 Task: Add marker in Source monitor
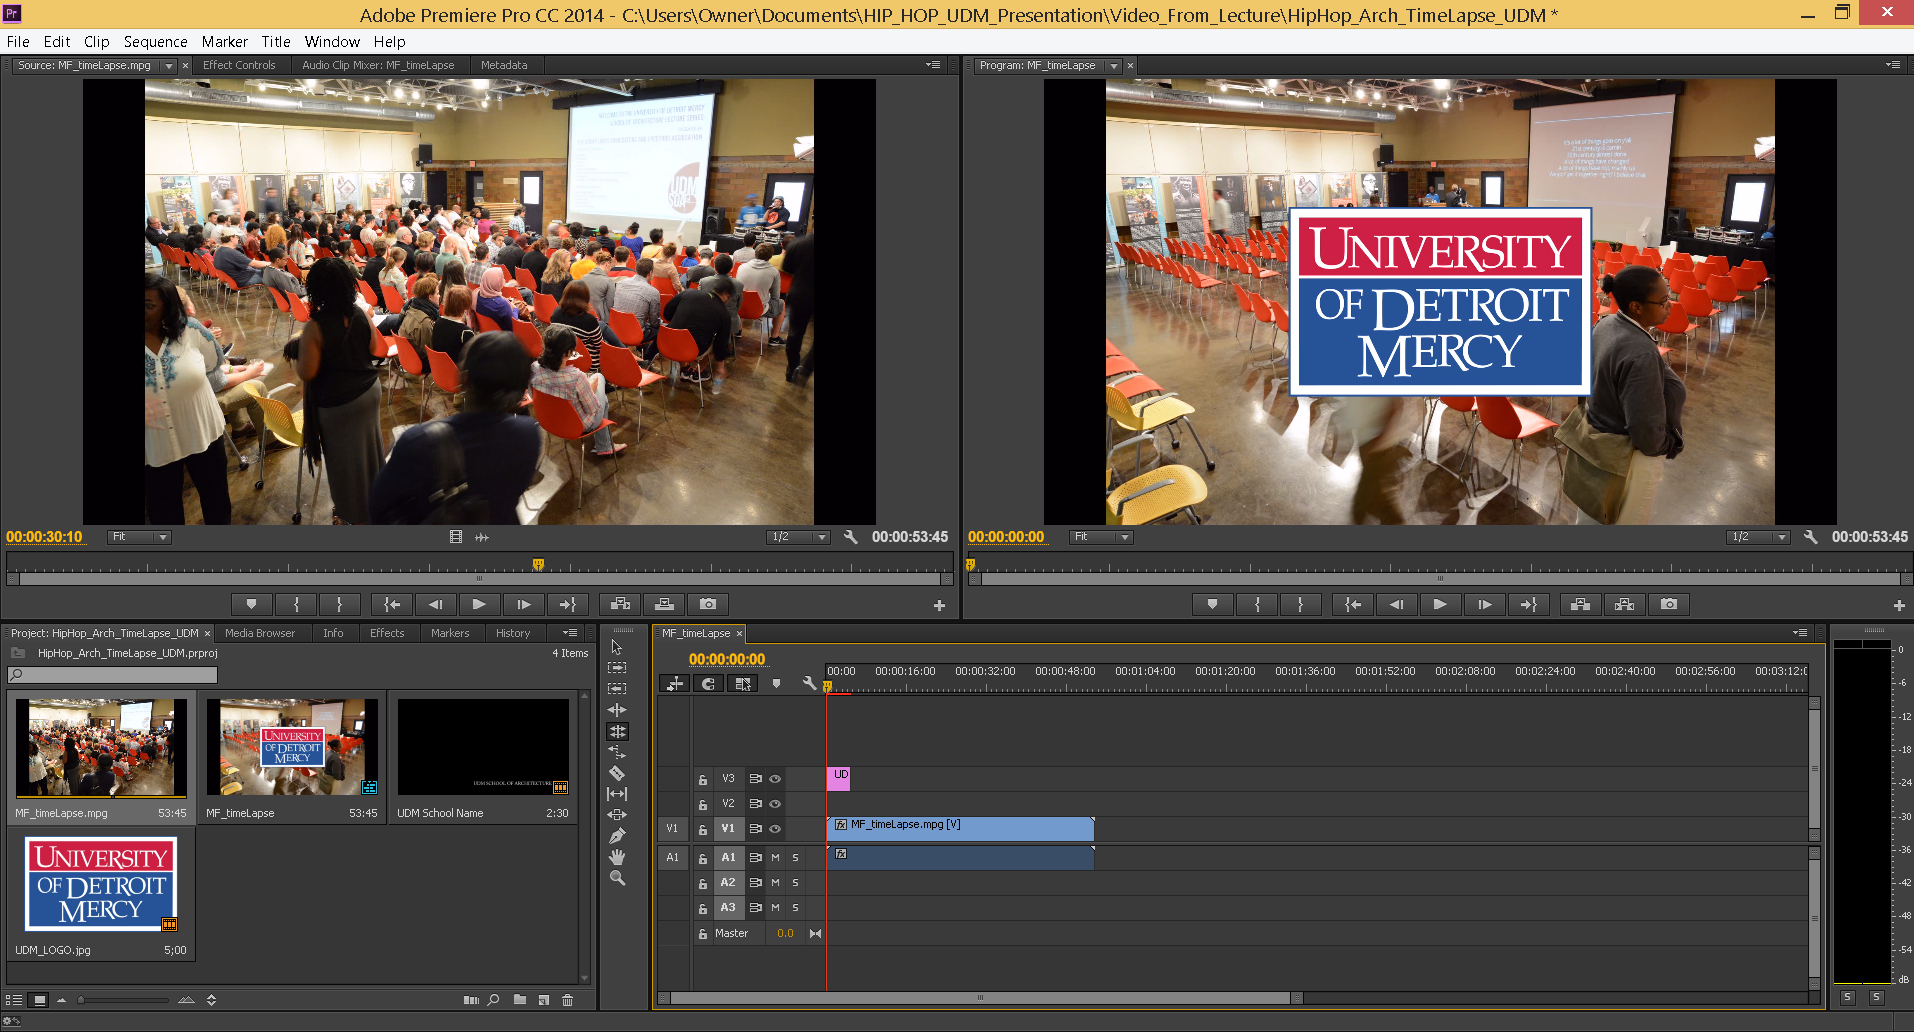point(251,604)
